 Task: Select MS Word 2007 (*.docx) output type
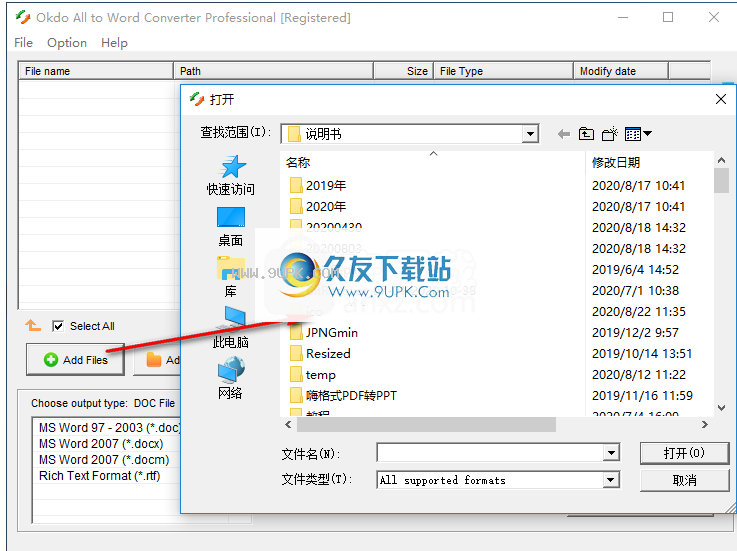coord(101,443)
